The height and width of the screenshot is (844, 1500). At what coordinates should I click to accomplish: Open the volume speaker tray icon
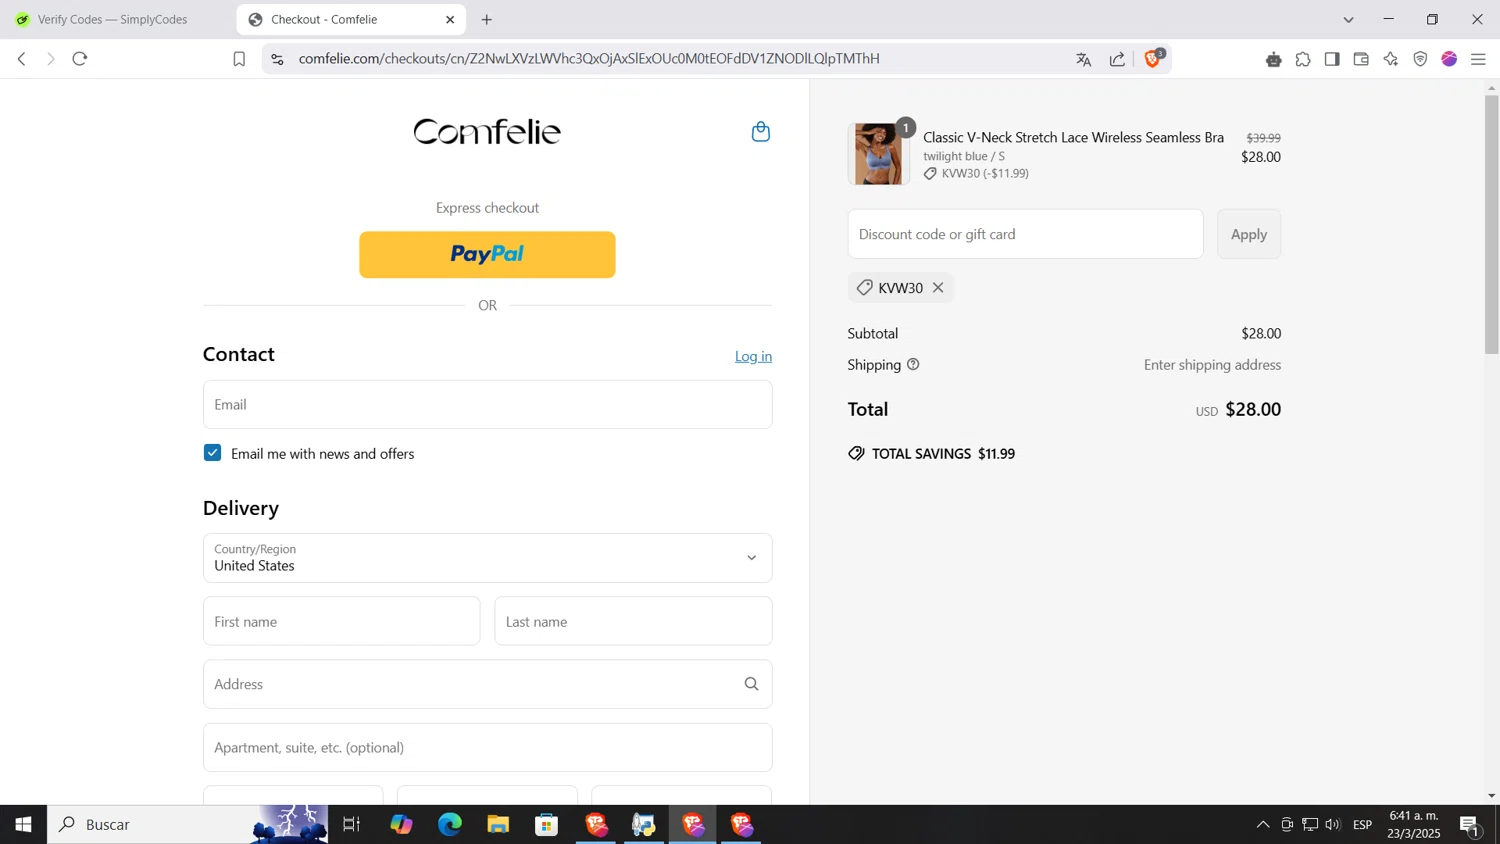(x=1333, y=825)
